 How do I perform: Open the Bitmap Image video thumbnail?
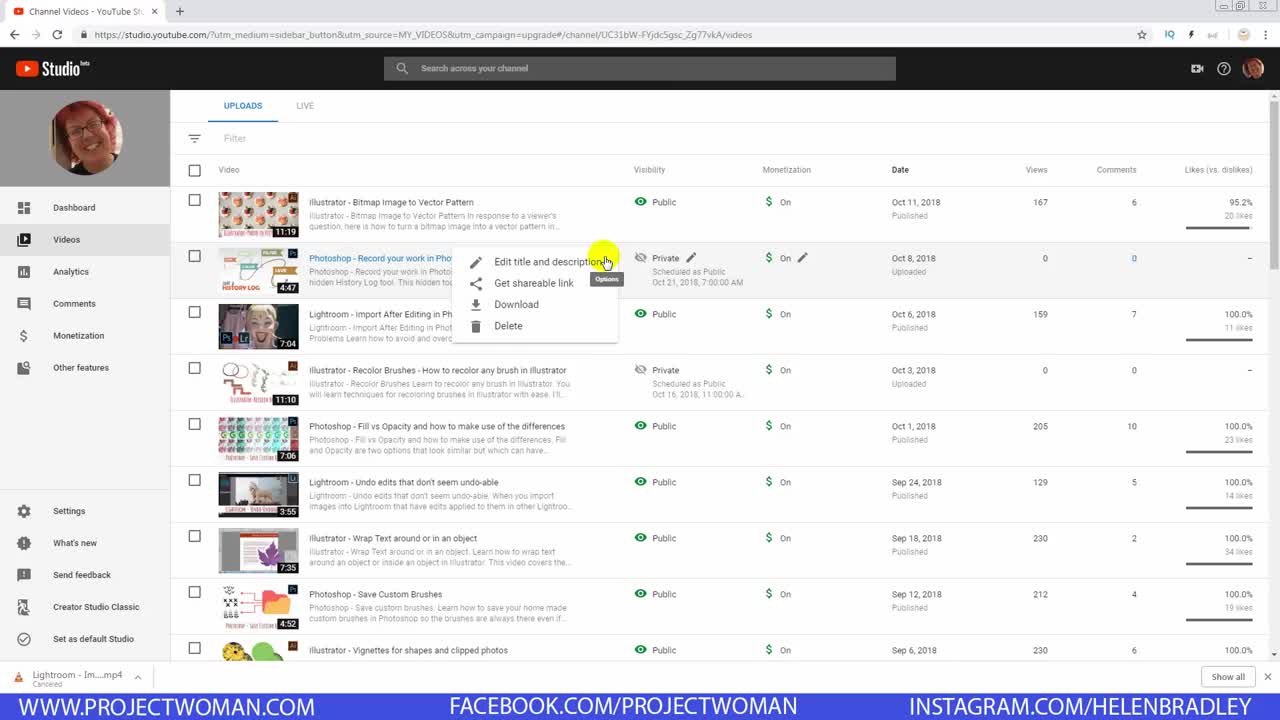[x=258, y=214]
